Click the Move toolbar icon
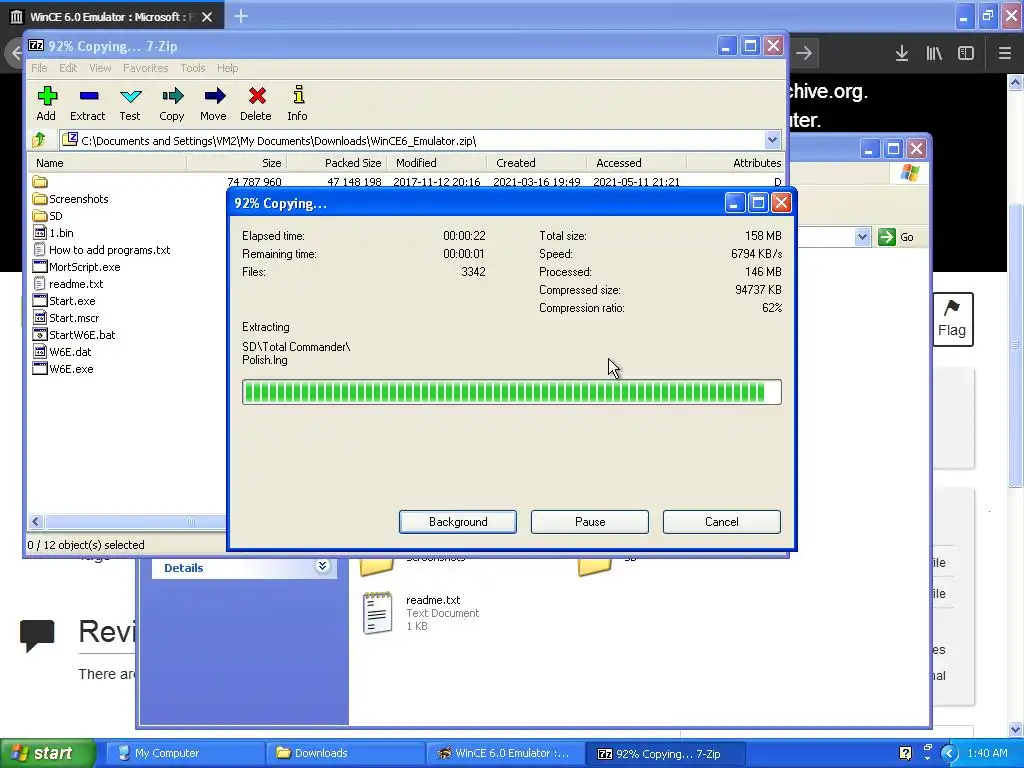The image size is (1024, 768). (214, 104)
